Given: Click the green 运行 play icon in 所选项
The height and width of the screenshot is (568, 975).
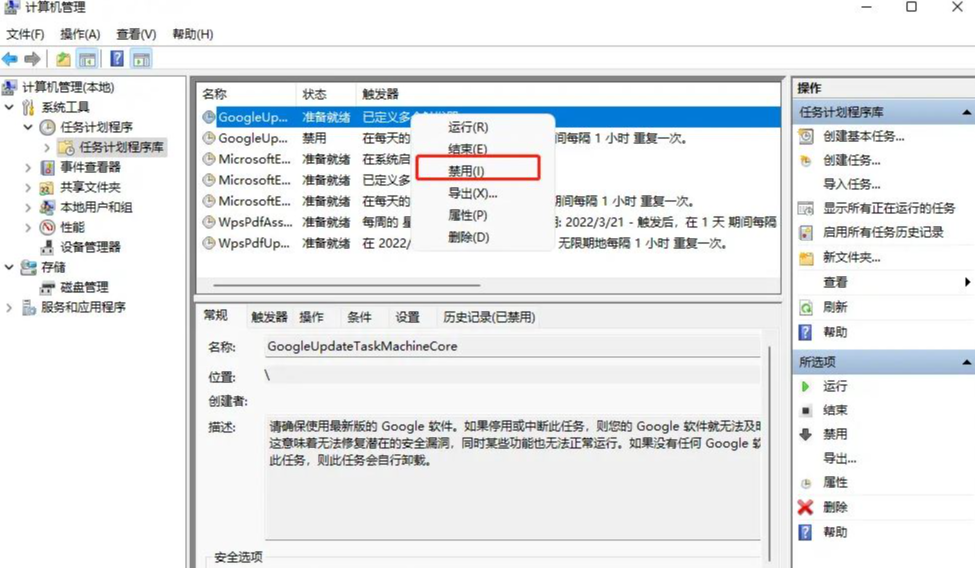Looking at the screenshot, I should 806,386.
